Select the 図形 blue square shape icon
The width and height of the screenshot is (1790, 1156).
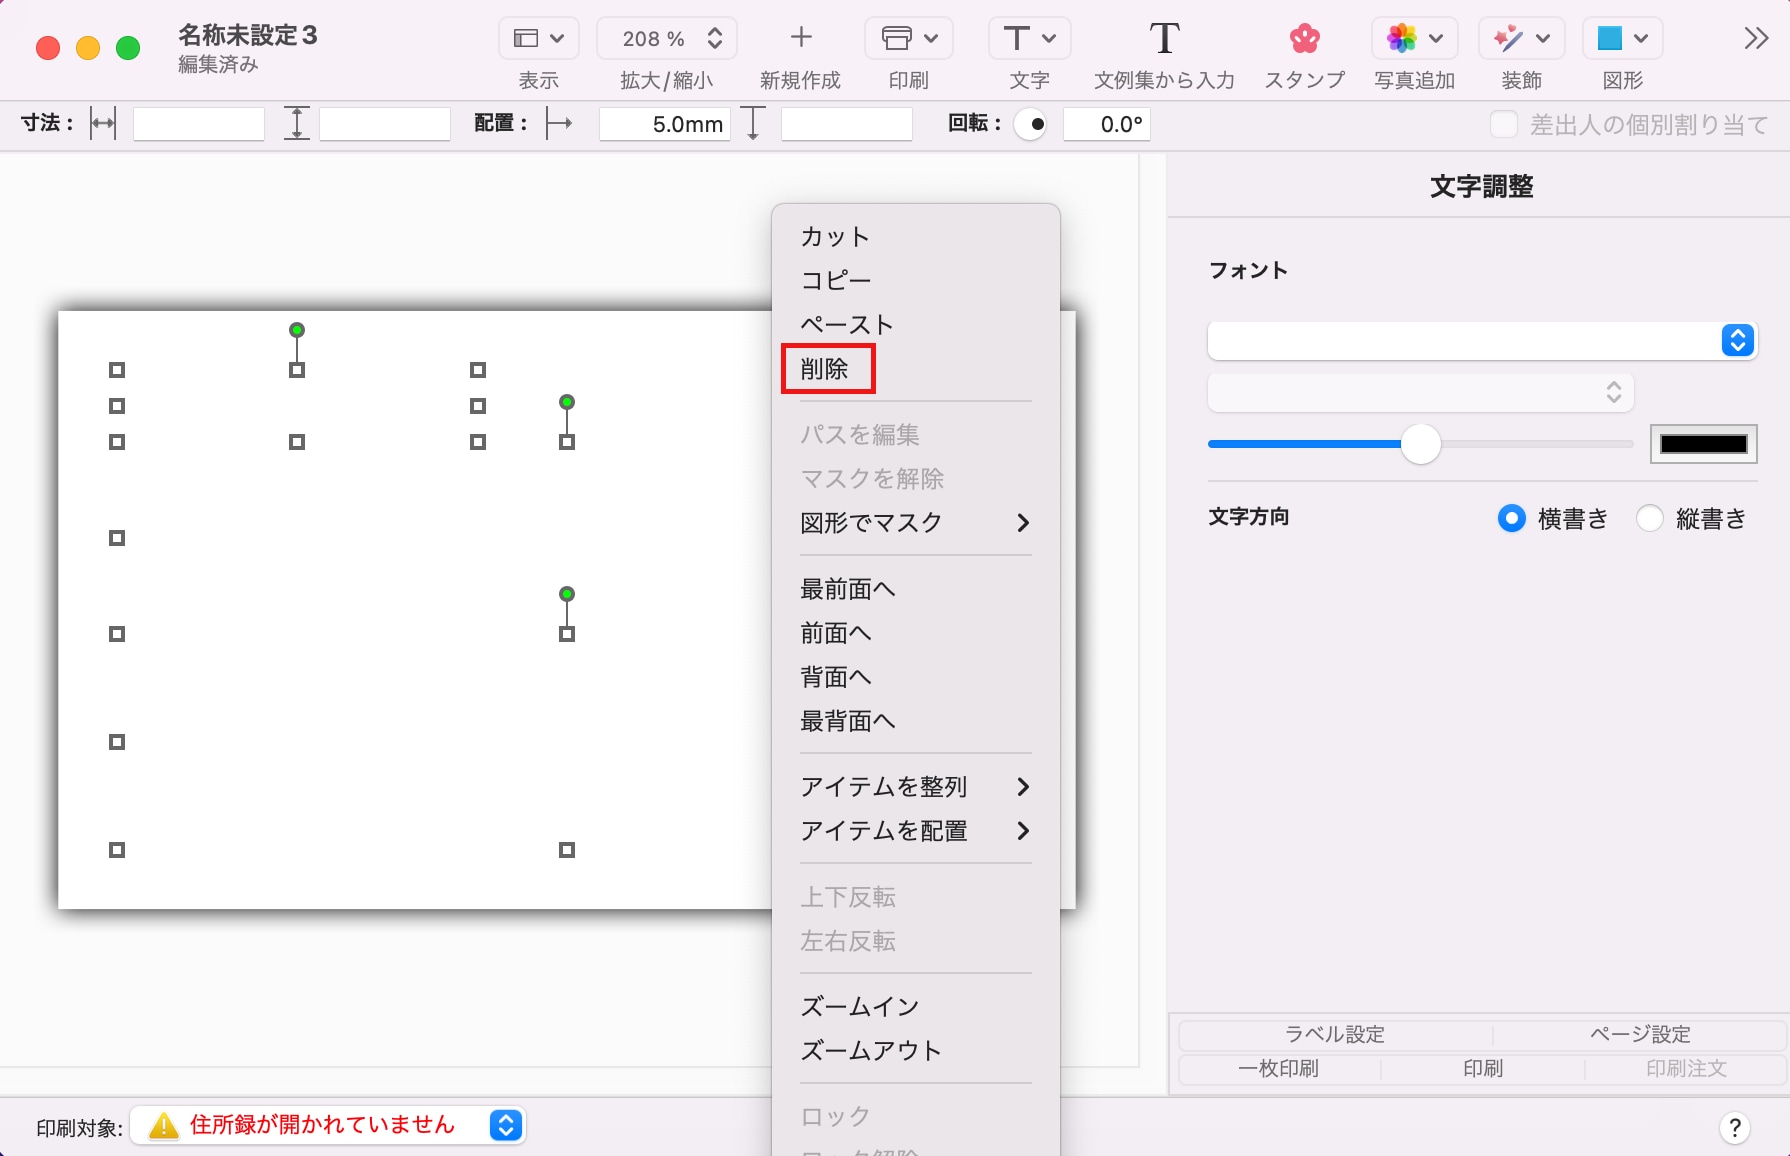click(1609, 38)
